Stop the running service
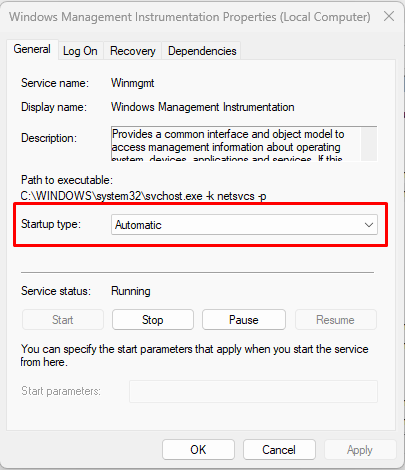Viewport: 405px width, 470px height. pyautogui.click(x=153, y=320)
